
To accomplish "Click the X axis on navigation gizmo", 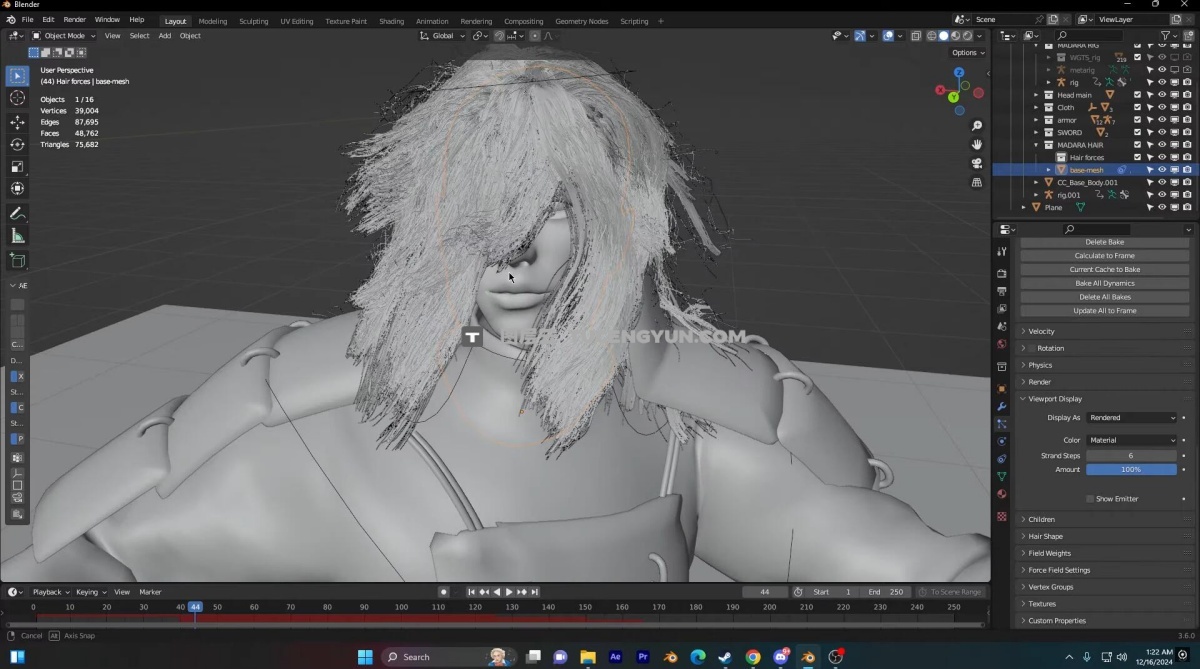I will 940,90.
